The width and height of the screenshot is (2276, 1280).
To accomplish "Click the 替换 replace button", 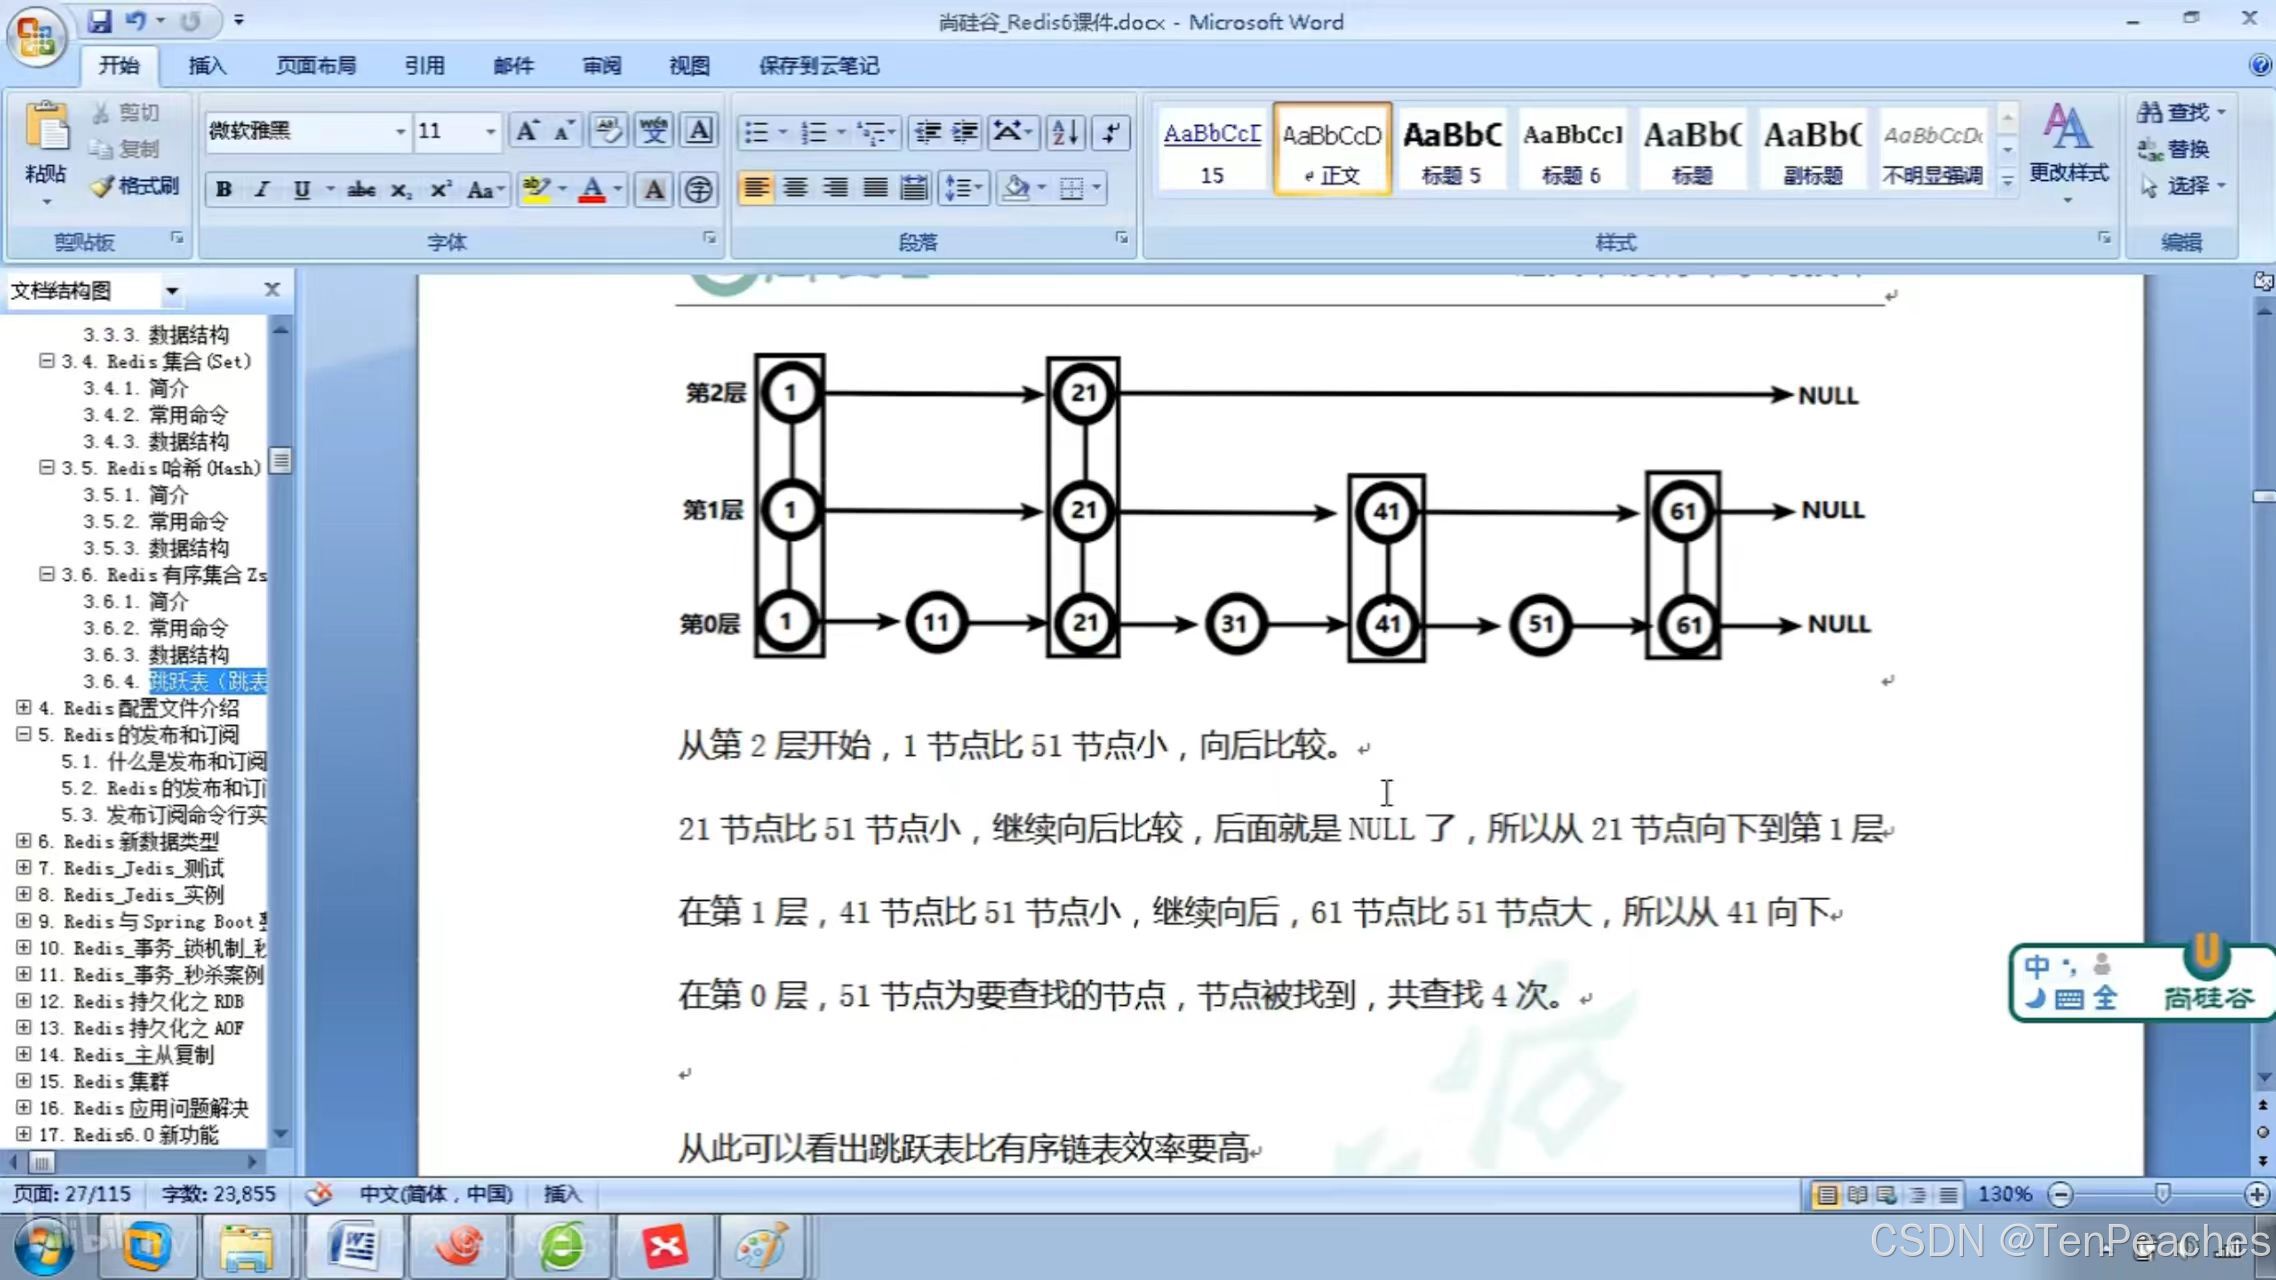I will tap(2175, 149).
